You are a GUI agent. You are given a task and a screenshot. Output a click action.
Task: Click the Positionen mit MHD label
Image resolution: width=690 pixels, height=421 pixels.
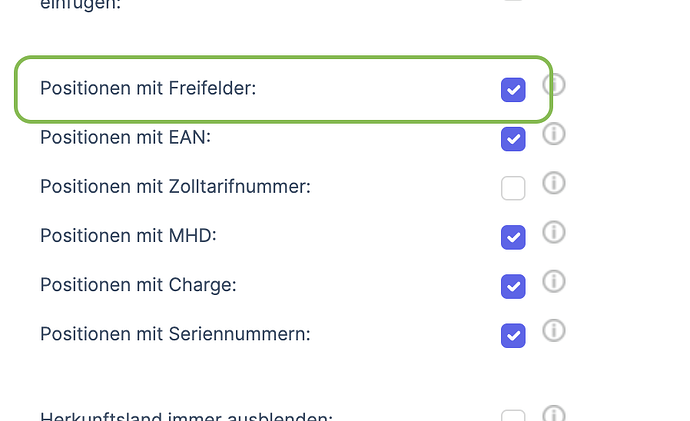point(128,236)
